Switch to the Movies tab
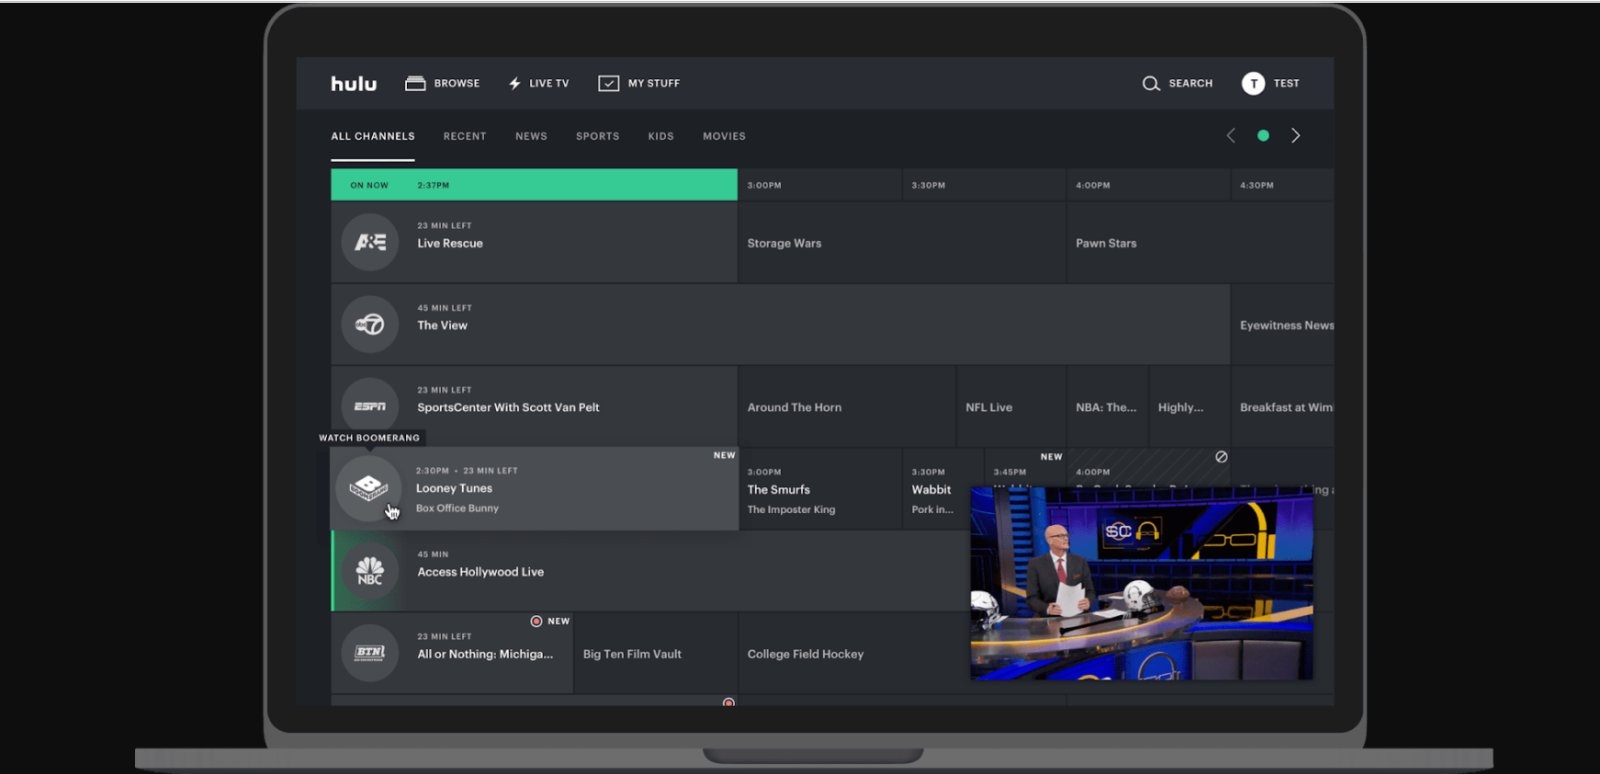Viewport: 1600px width, 774px height. (724, 136)
